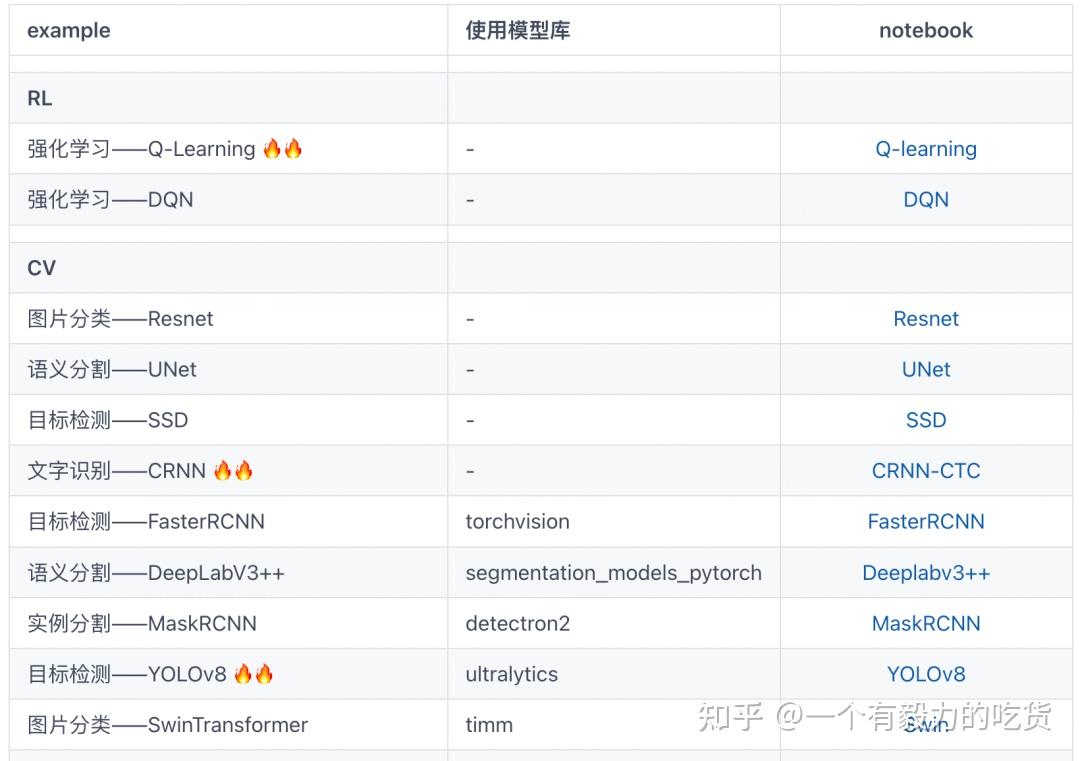This screenshot has width=1080, height=761.
Task: Open the MaskRCNN notebook link
Action: coord(926,624)
